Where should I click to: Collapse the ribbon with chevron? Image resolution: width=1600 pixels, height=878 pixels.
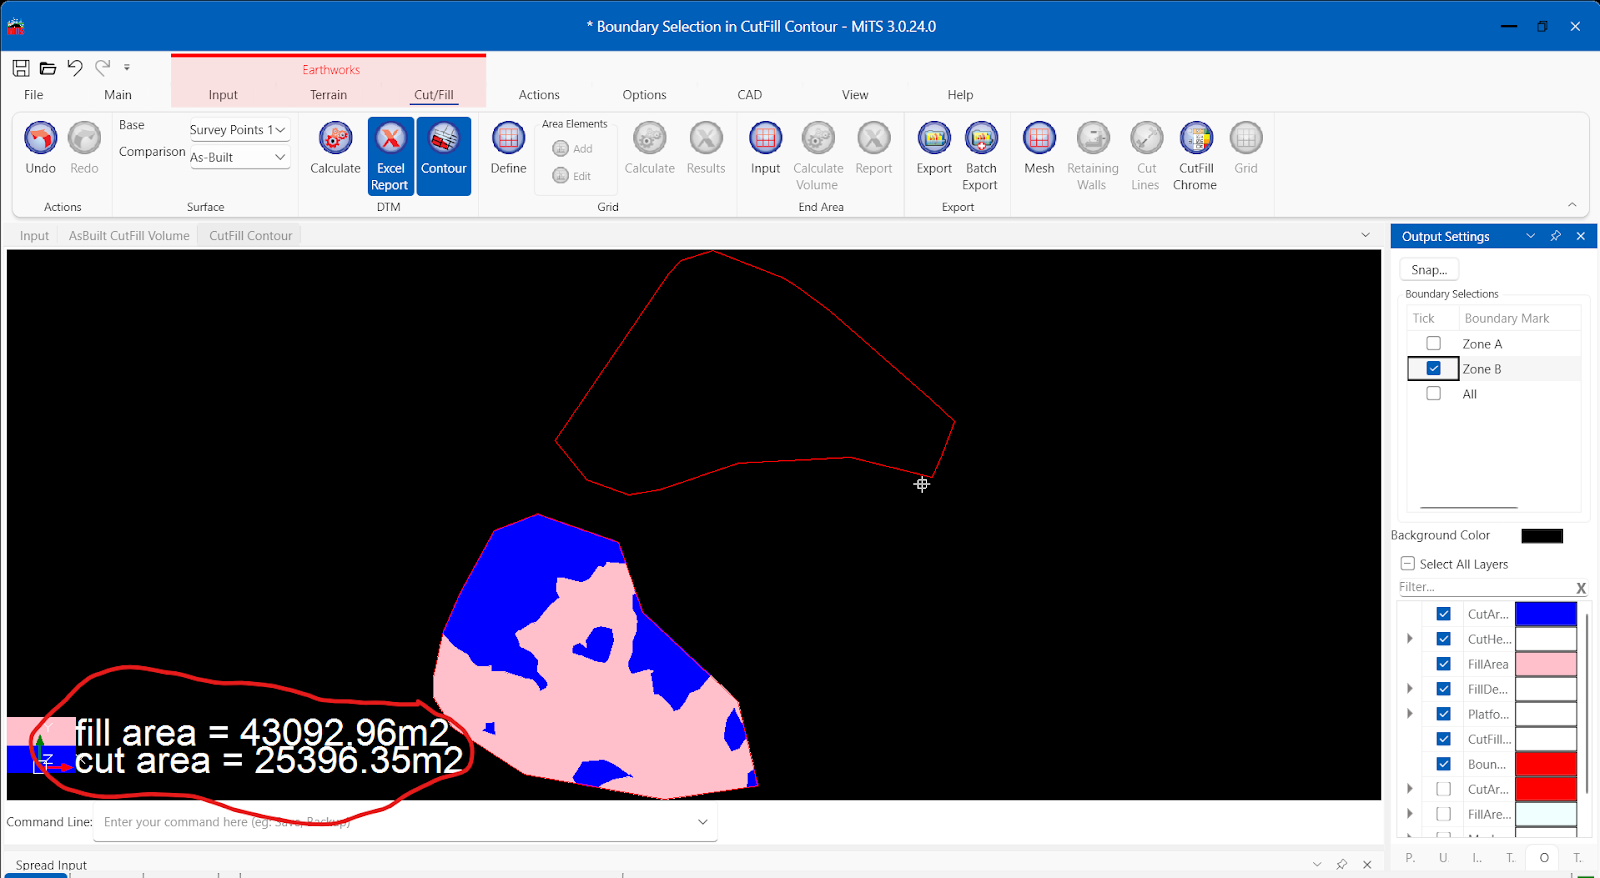1572,205
